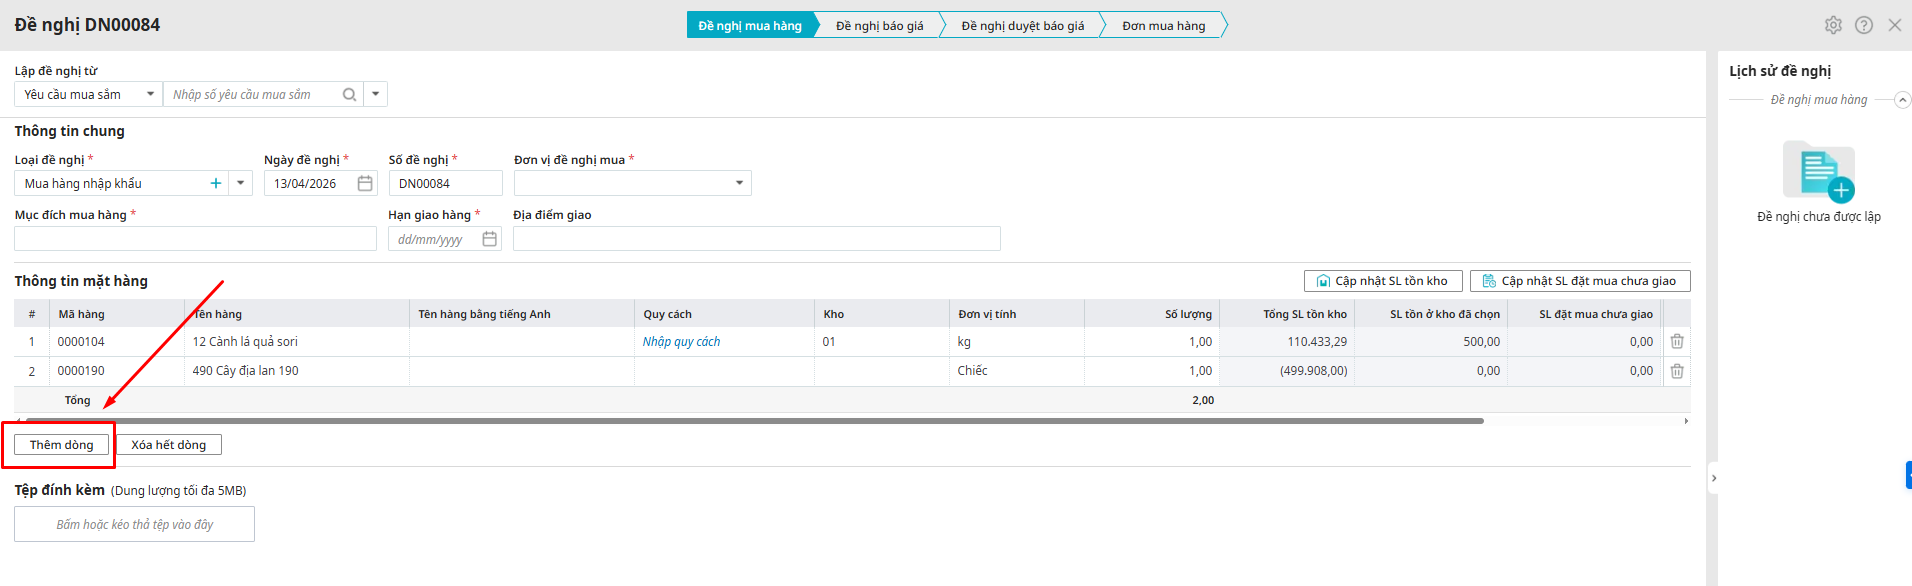
Task: Open the dropdown next to request search field
Action: click(x=375, y=94)
